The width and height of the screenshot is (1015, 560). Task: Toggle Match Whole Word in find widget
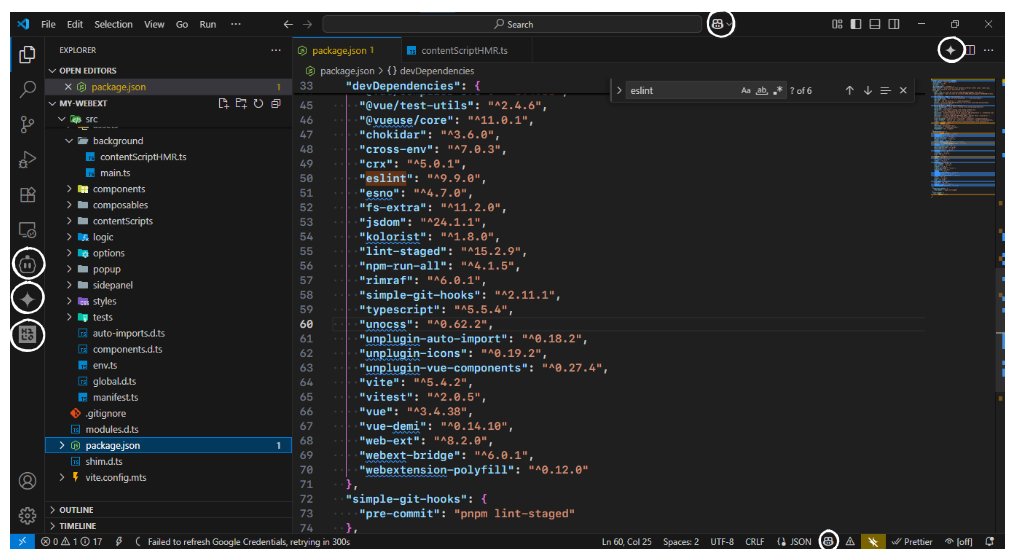[762, 91]
